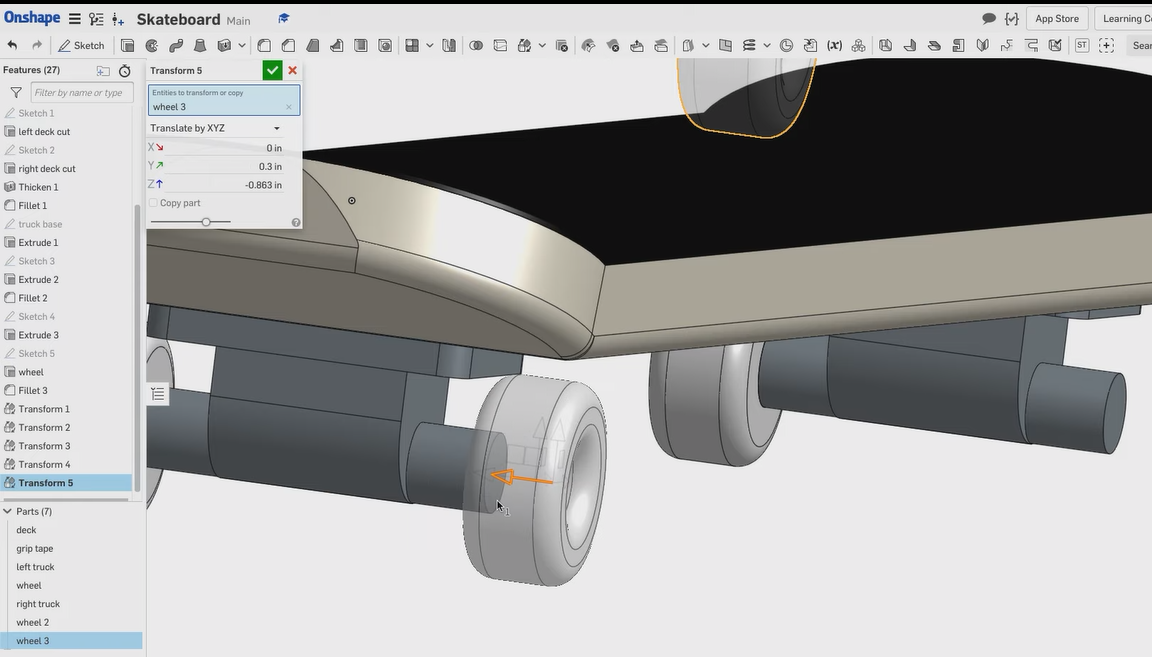Image resolution: width=1152 pixels, height=657 pixels.
Task: Toggle the Copy part checkbox
Action: 154,203
